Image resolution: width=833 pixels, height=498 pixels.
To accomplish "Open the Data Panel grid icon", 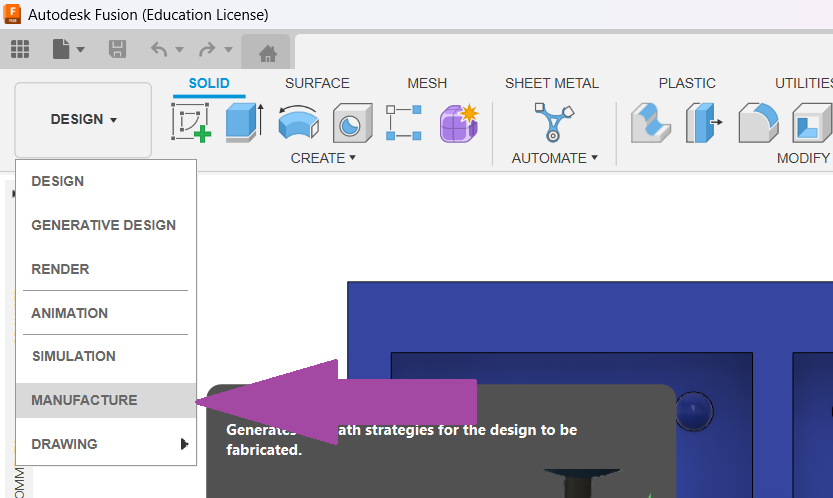I will (x=20, y=49).
